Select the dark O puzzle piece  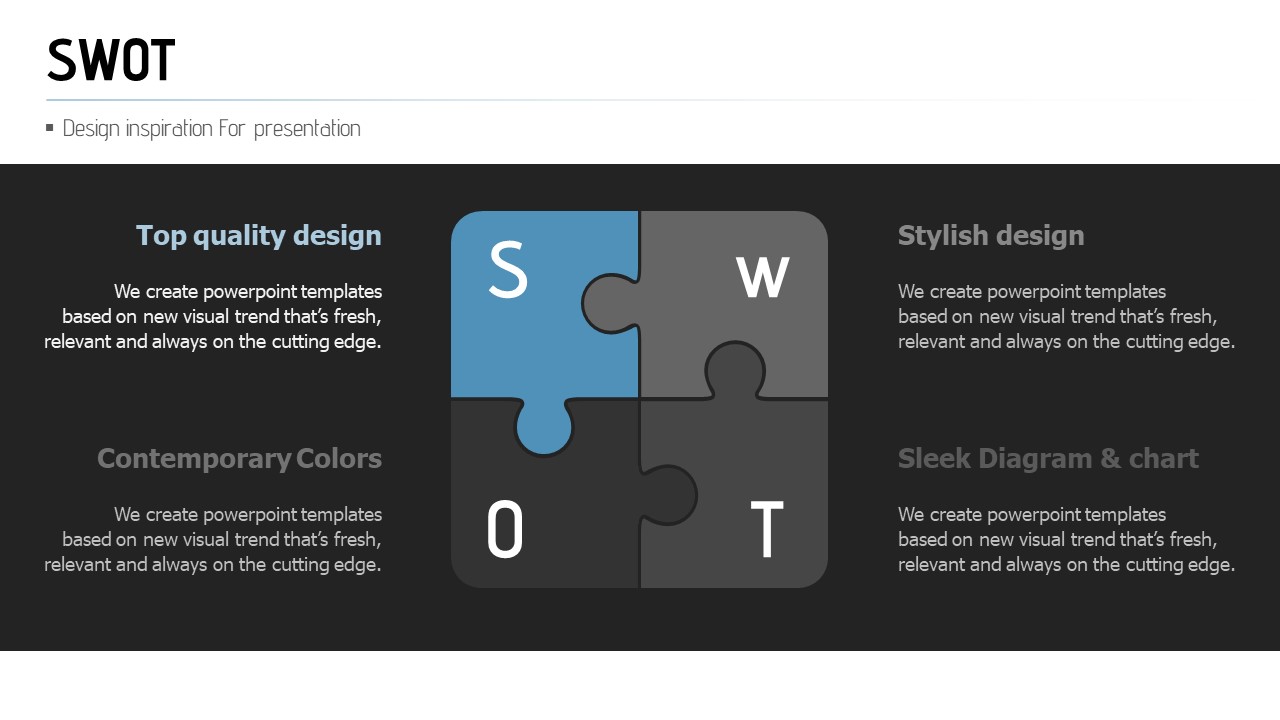pyautogui.click(x=560, y=500)
